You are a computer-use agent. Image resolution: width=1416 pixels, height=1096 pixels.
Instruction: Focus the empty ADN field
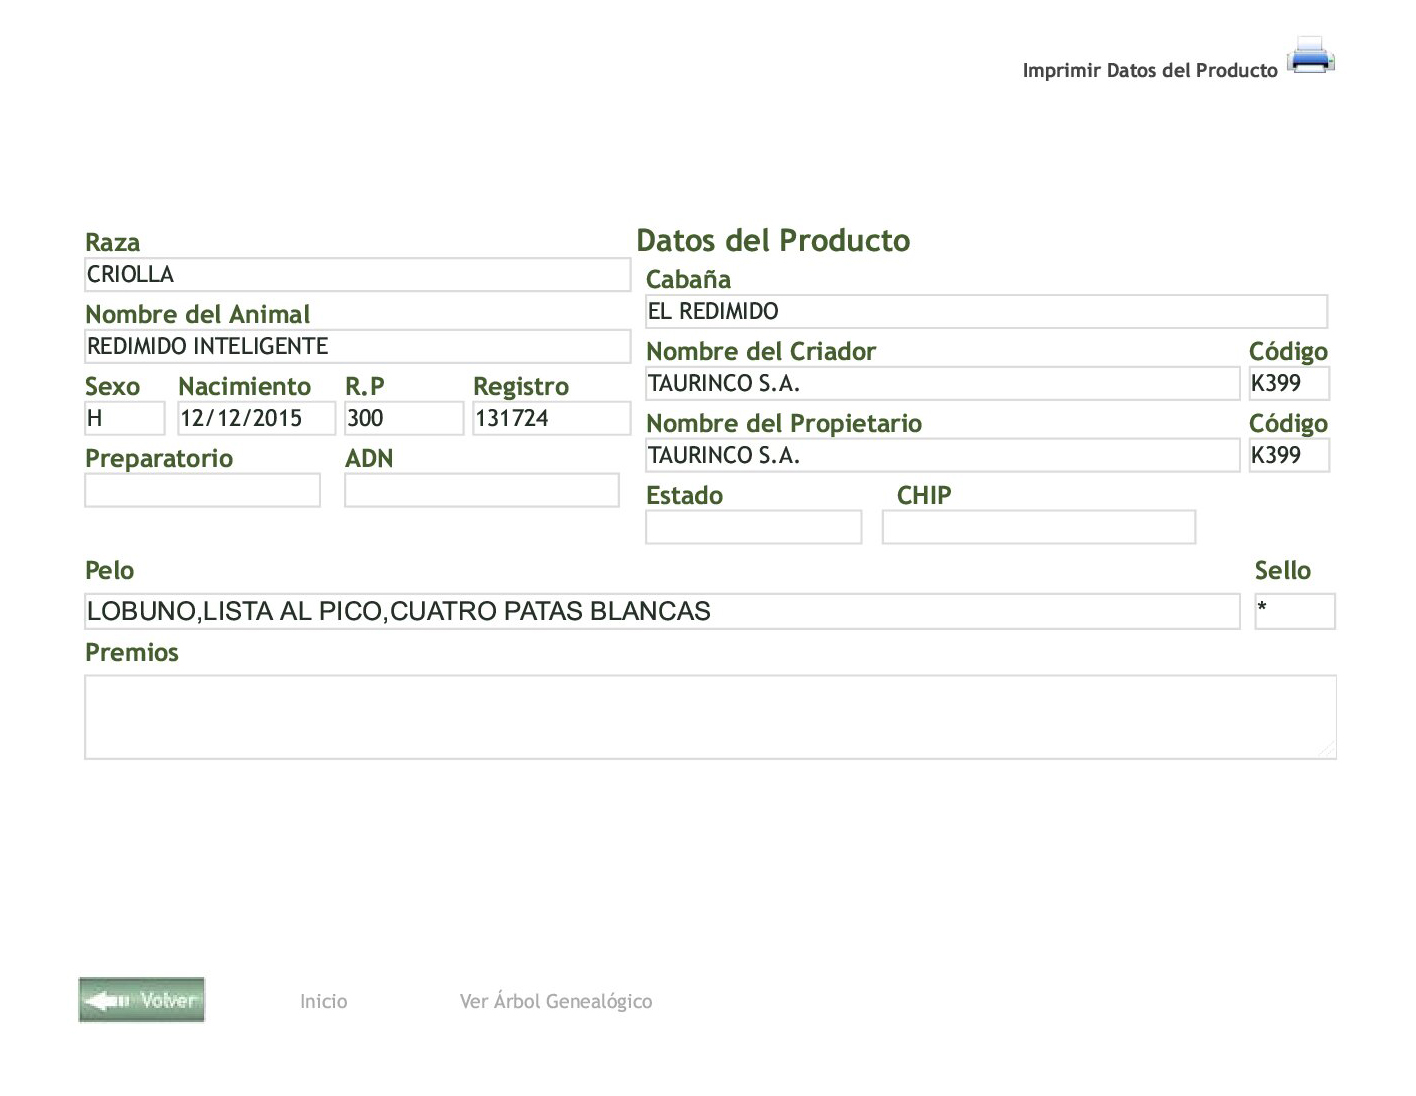481,490
